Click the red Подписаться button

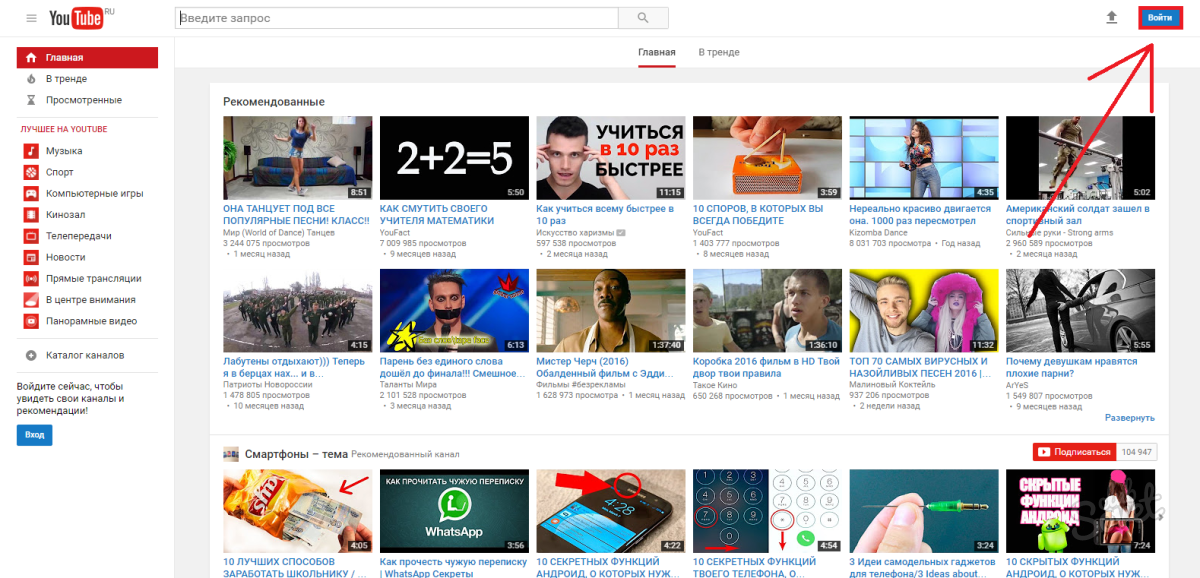click(x=1072, y=452)
